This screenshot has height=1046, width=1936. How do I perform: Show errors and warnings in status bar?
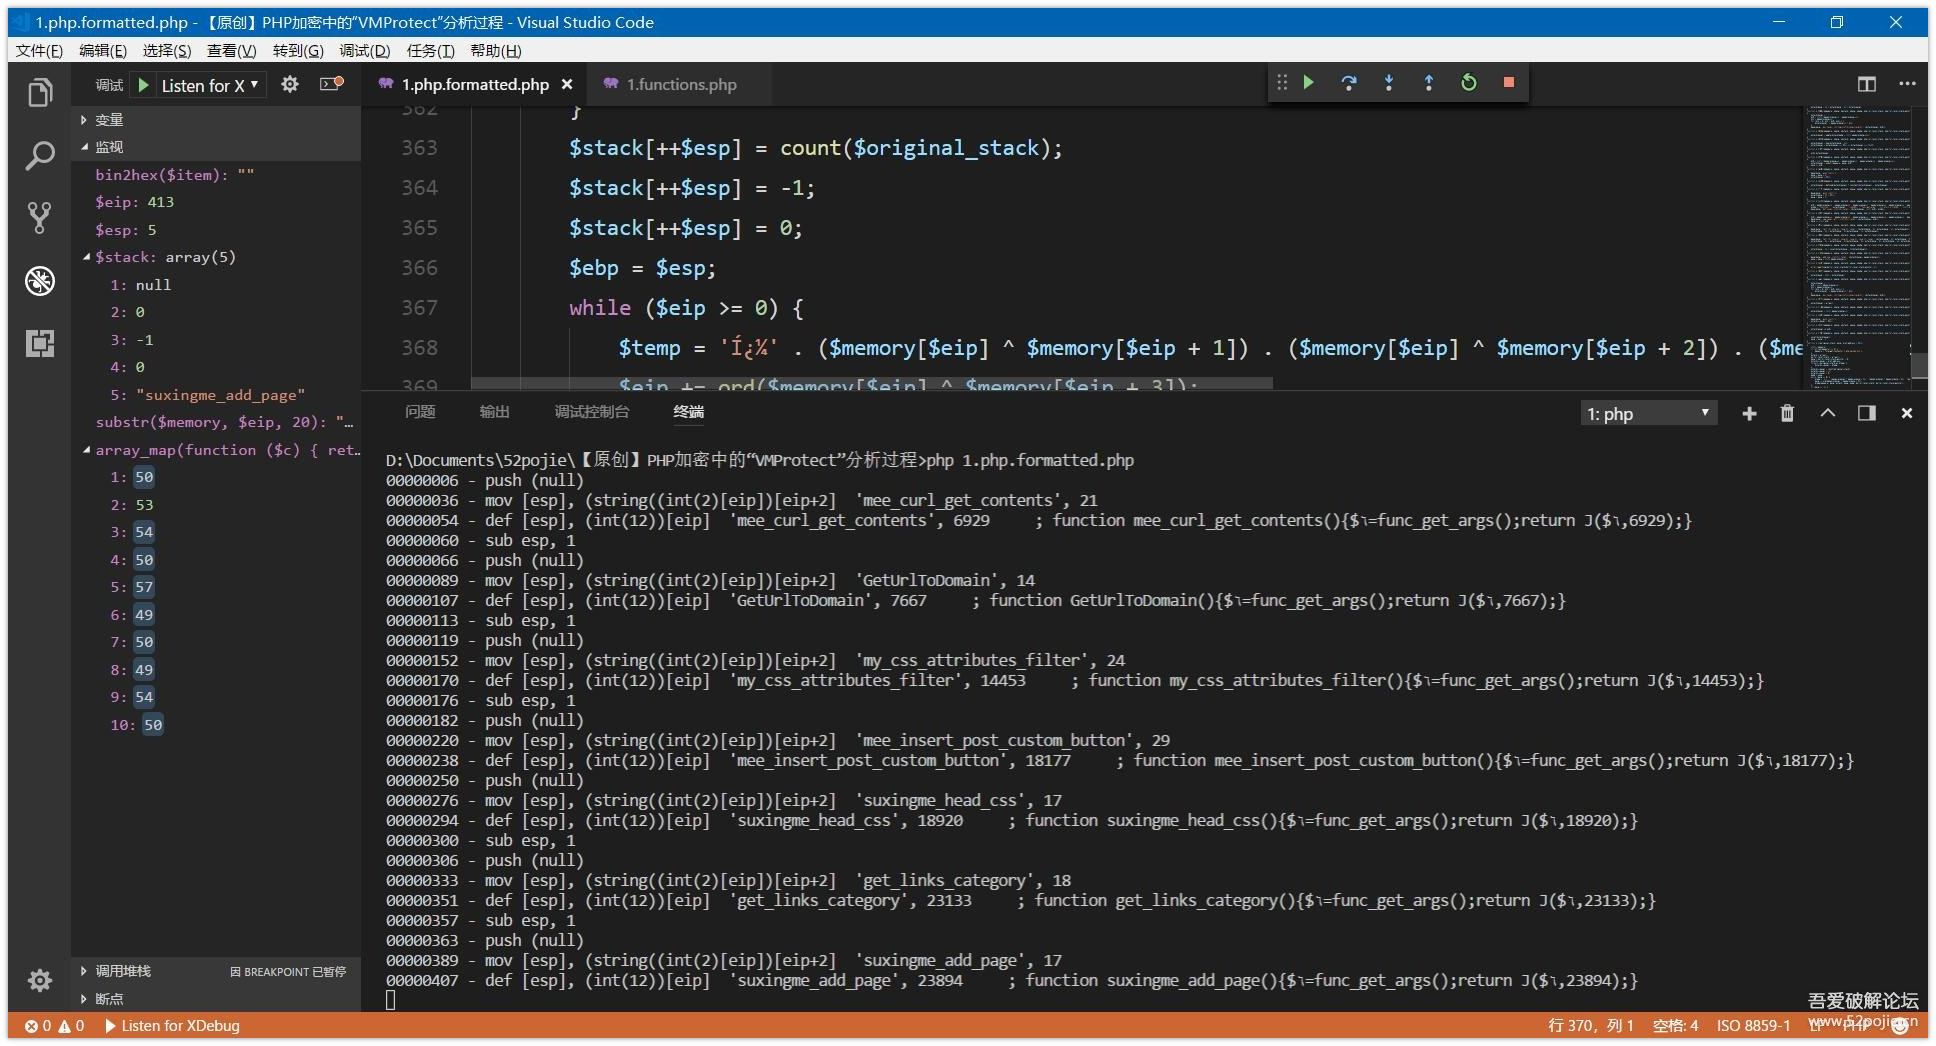[55, 1026]
